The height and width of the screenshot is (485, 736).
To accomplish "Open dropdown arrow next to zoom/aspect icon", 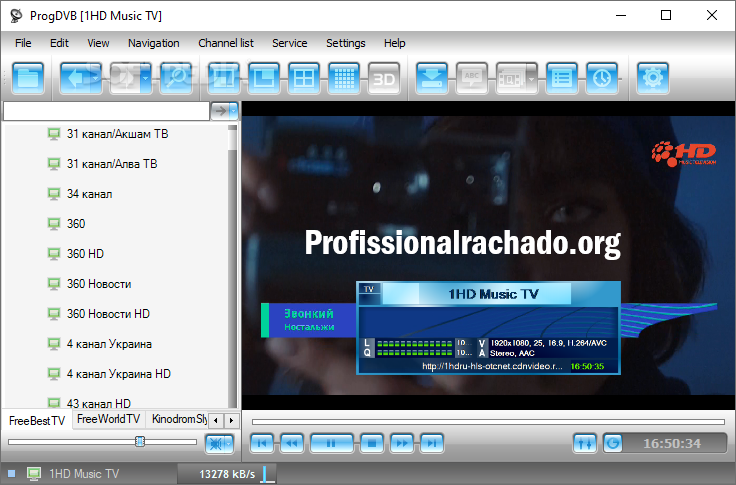I will [532, 78].
